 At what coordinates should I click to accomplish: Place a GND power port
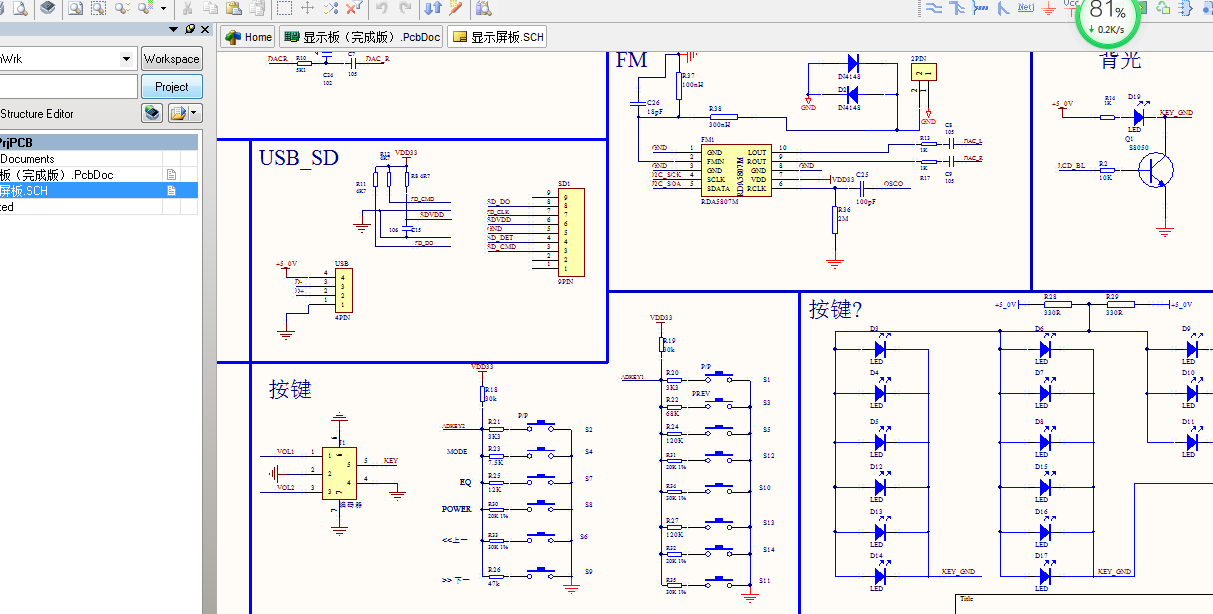point(1049,9)
